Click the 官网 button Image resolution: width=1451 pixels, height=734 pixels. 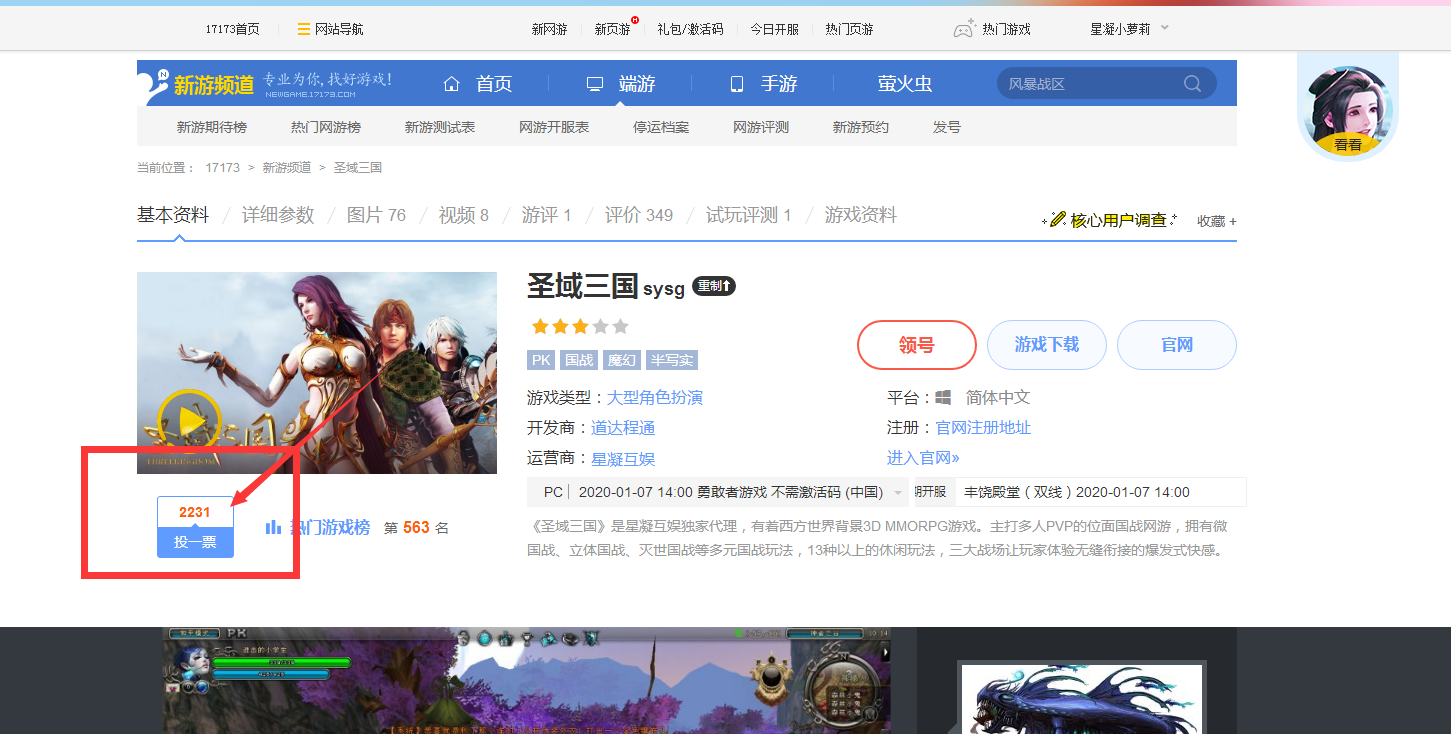click(x=1177, y=345)
